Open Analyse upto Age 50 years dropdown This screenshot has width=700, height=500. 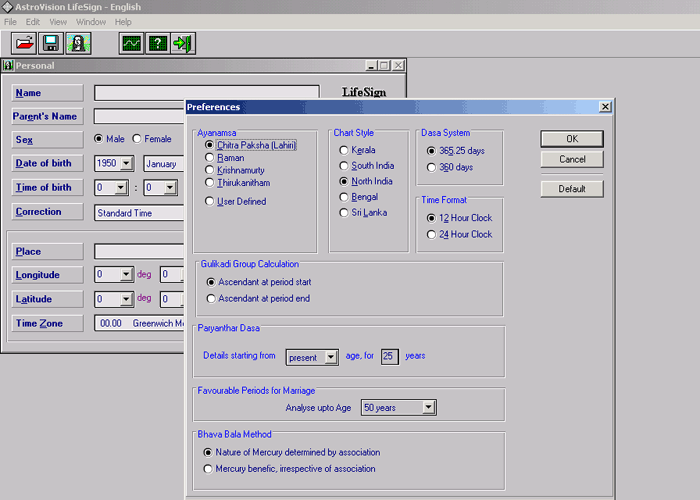coord(429,407)
